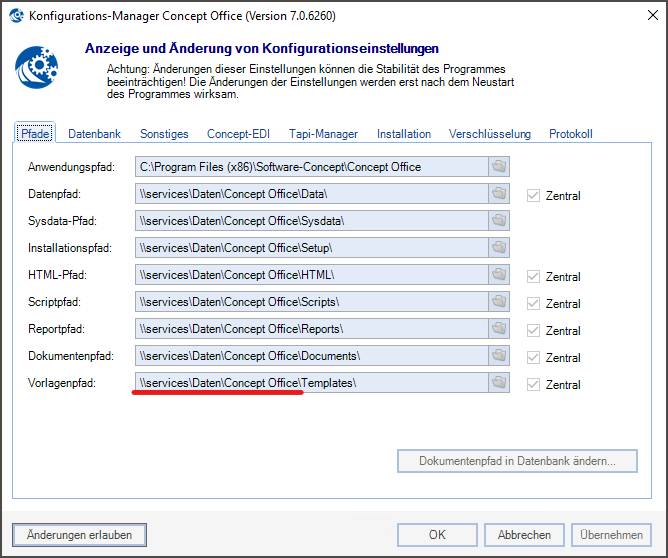The width and height of the screenshot is (668, 558).
Task: Click into the Vorlagenpfad field
Action: tap(311, 383)
